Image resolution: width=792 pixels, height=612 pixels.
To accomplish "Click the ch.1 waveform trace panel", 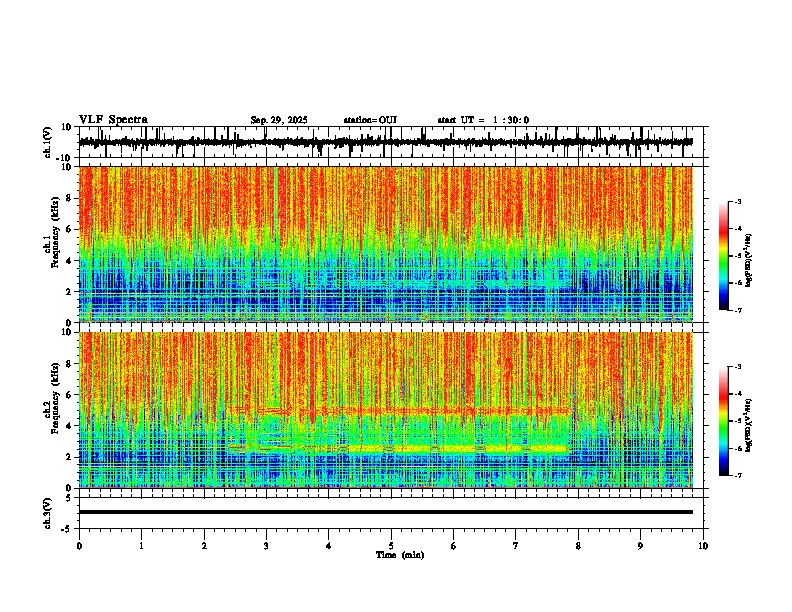I will [391, 142].
